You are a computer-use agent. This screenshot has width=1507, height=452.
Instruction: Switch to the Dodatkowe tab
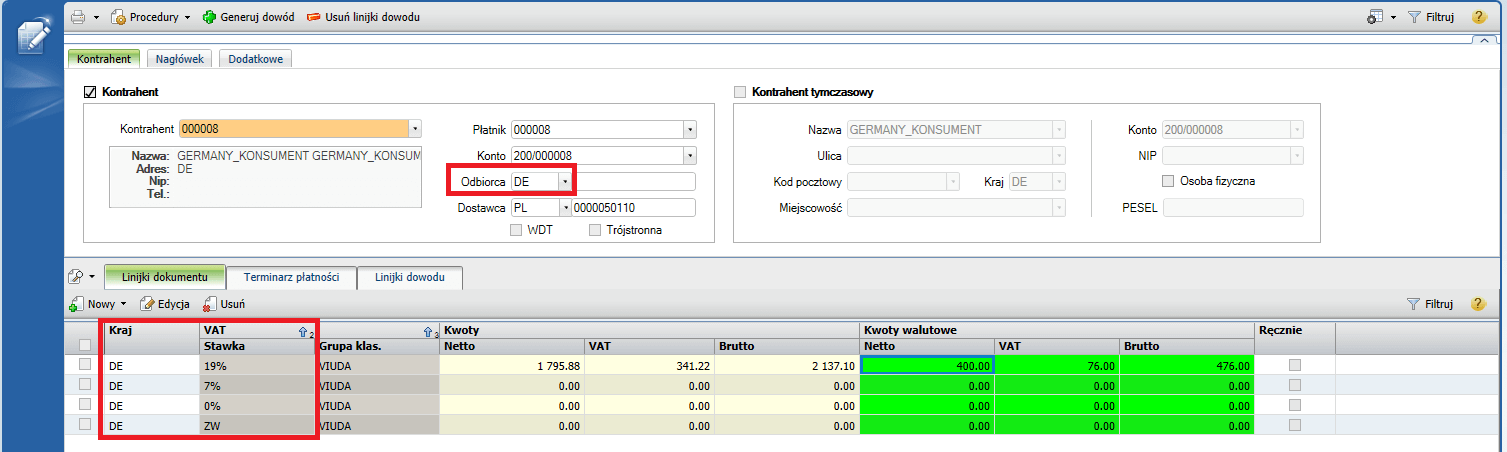coord(254,59)
